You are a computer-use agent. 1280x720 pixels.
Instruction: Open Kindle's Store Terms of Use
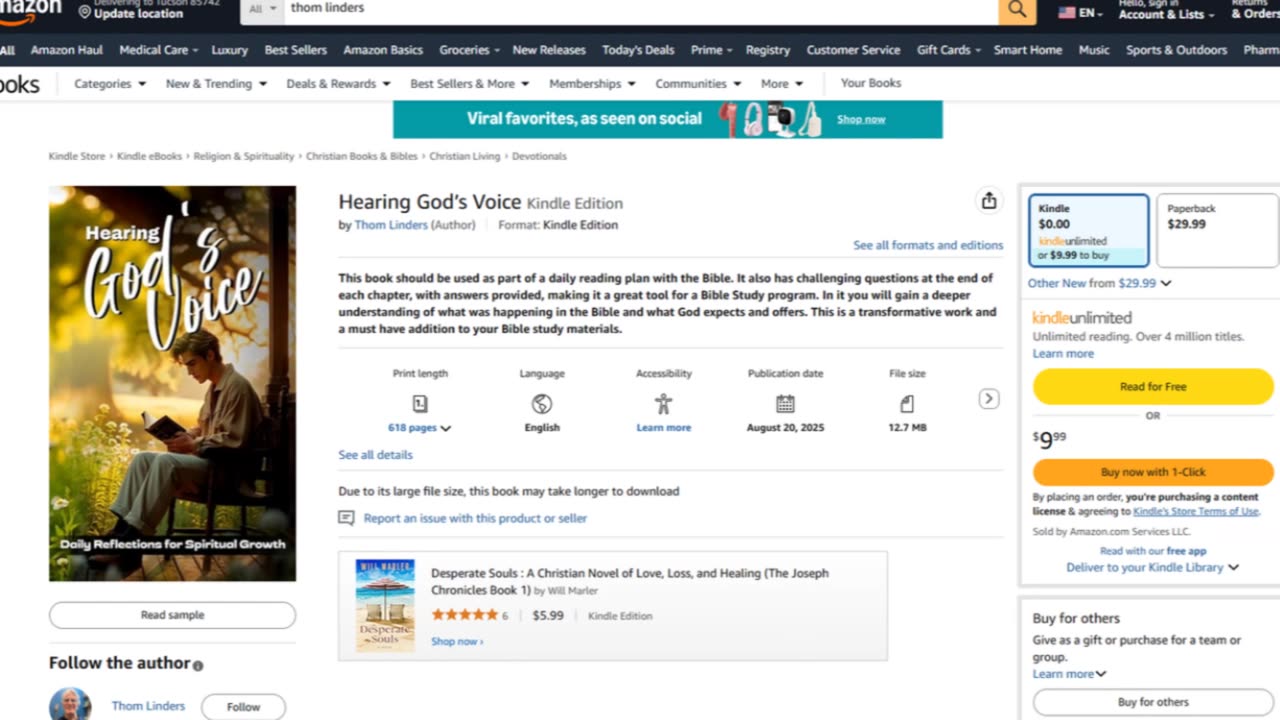[1196, 511]
